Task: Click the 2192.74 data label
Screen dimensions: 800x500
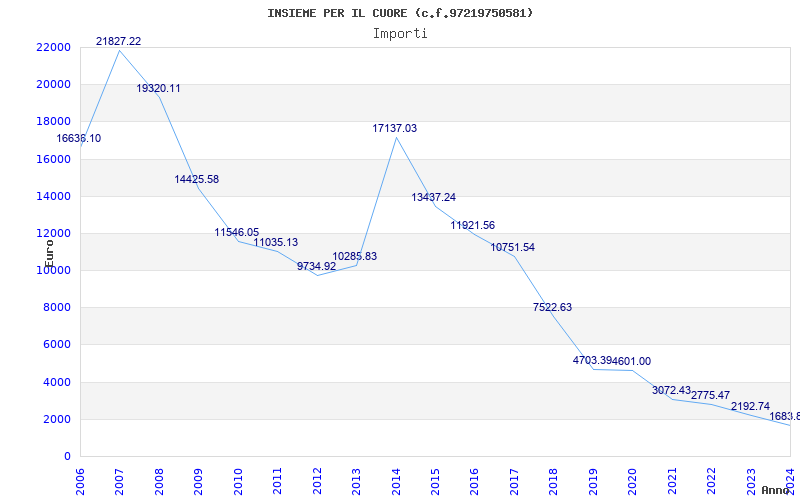Action: click(x=750, y=407)
